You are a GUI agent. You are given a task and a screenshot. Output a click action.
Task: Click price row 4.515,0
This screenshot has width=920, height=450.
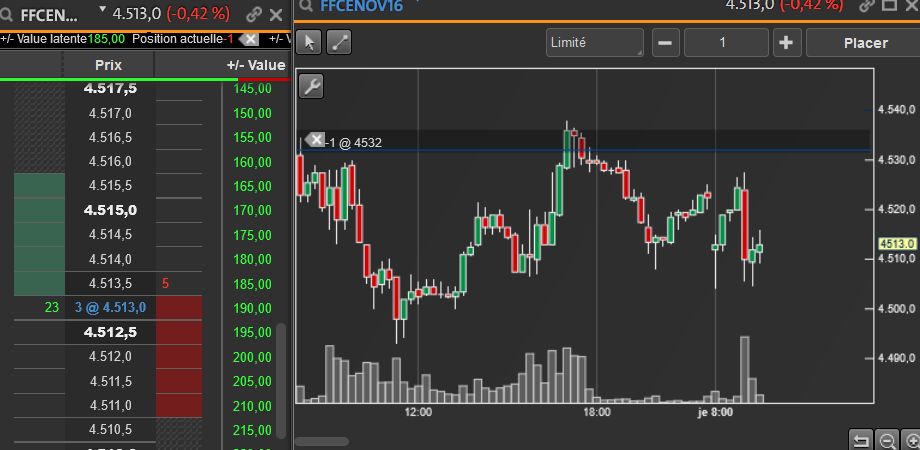tap(110, 210)
